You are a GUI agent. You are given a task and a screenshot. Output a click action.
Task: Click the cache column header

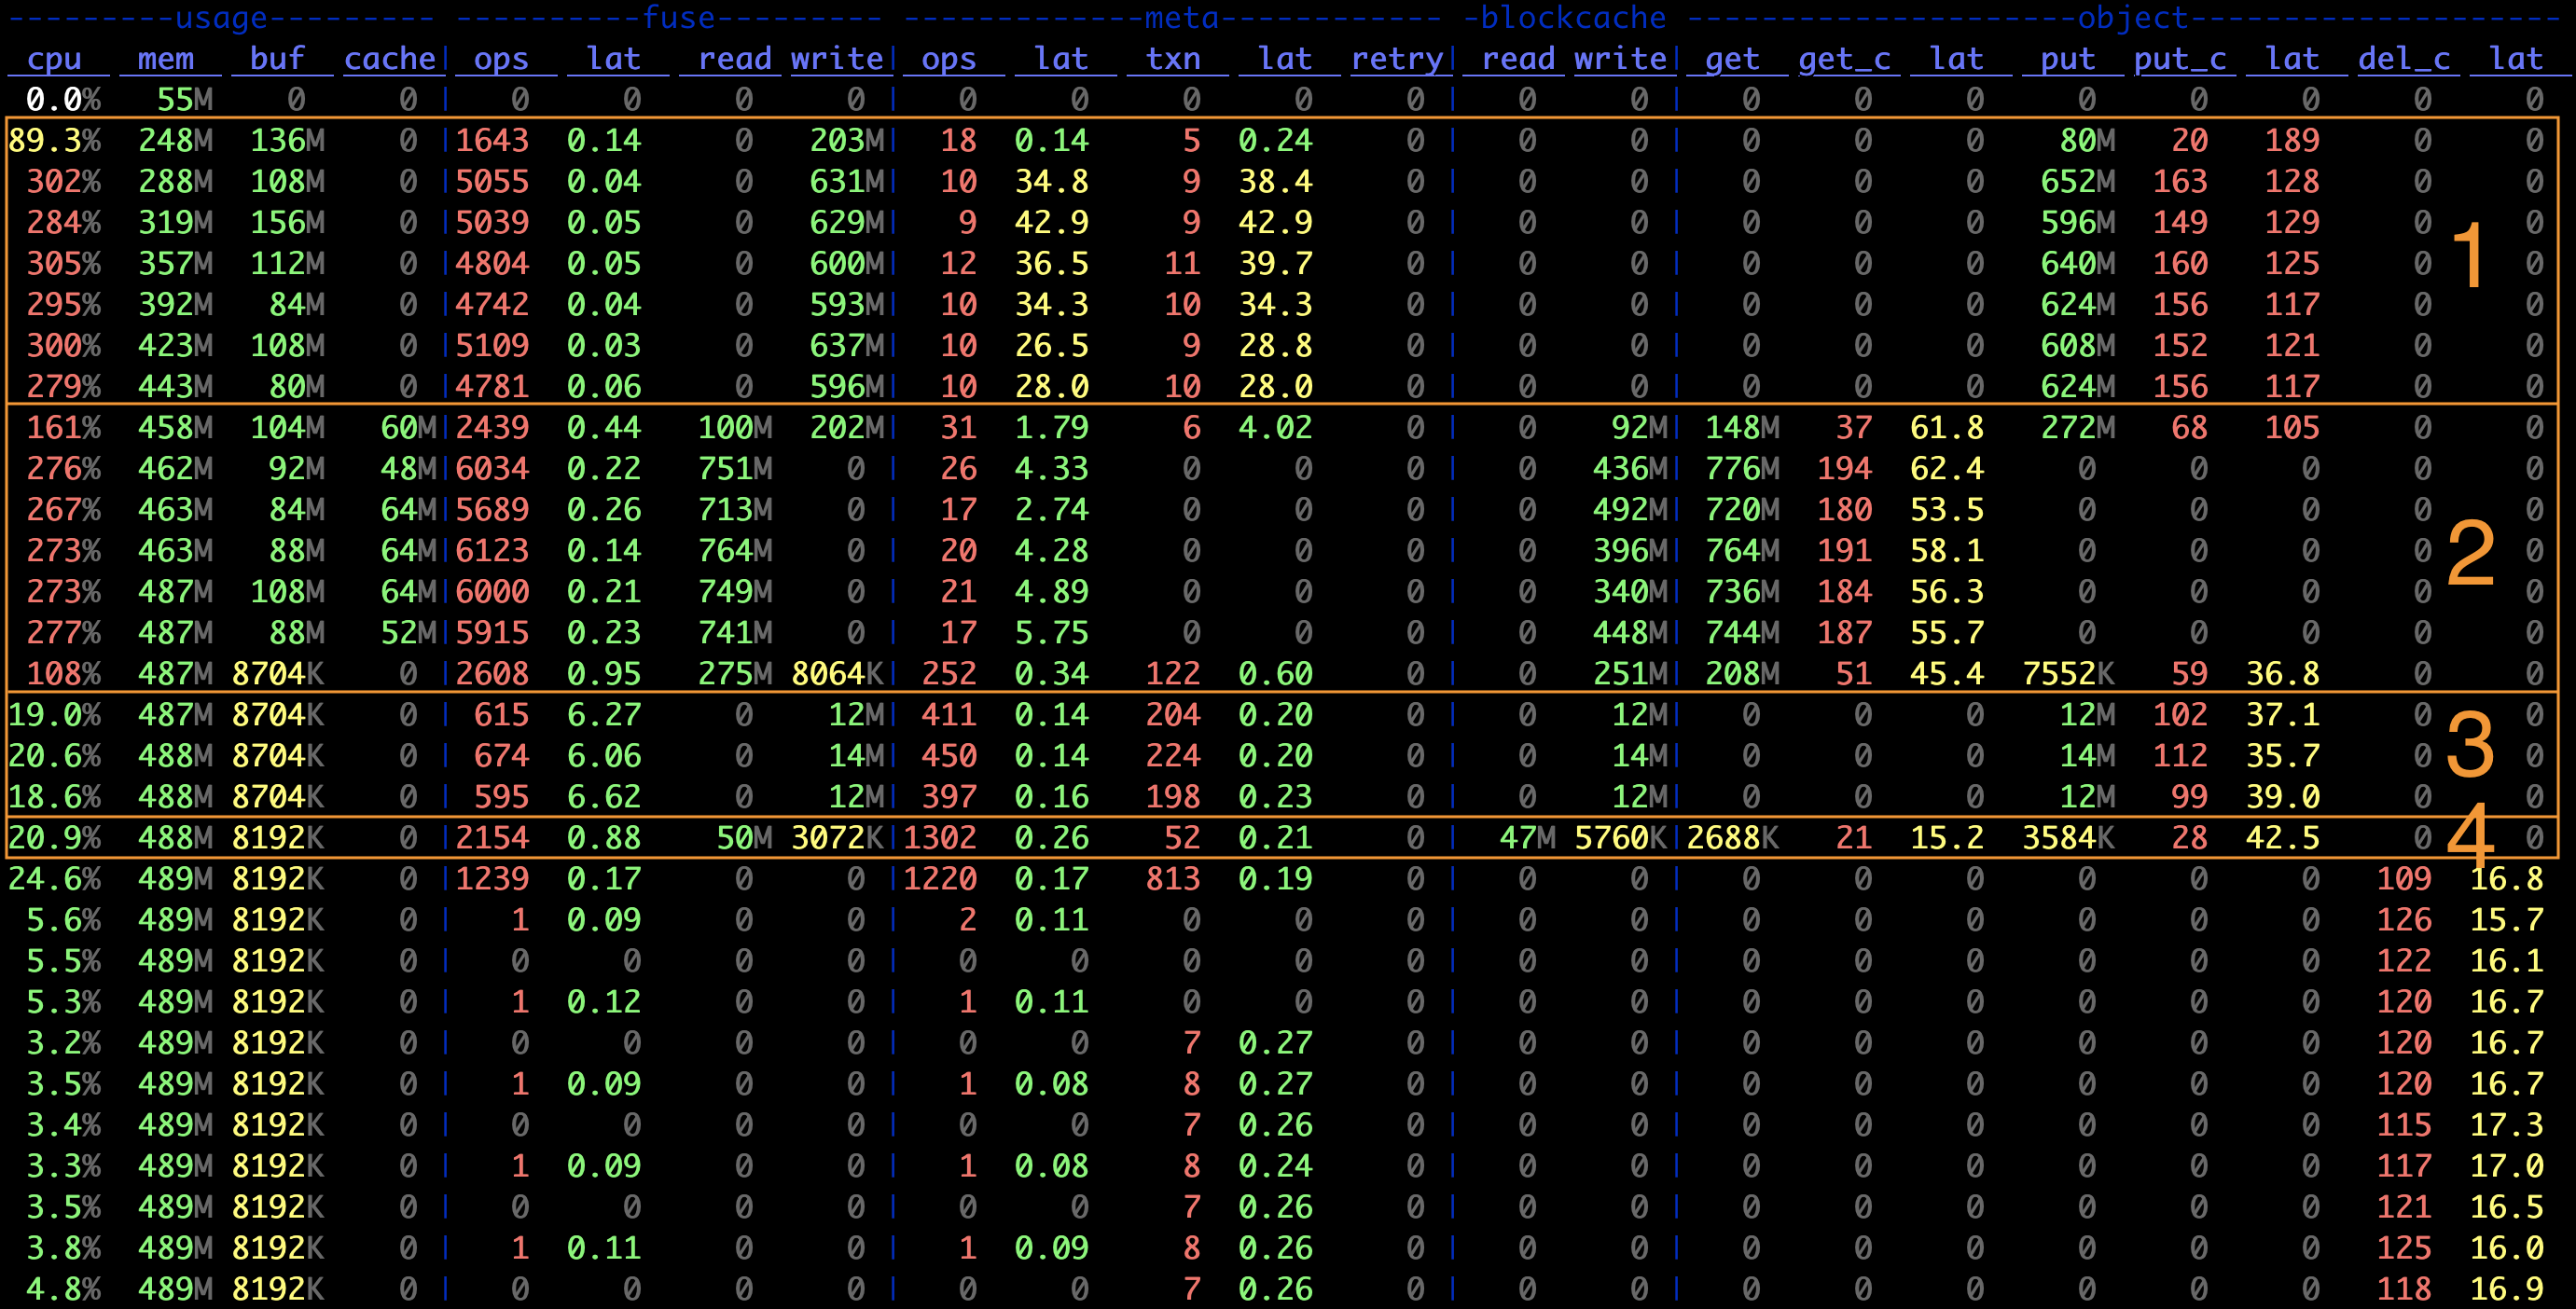(392, 60)
